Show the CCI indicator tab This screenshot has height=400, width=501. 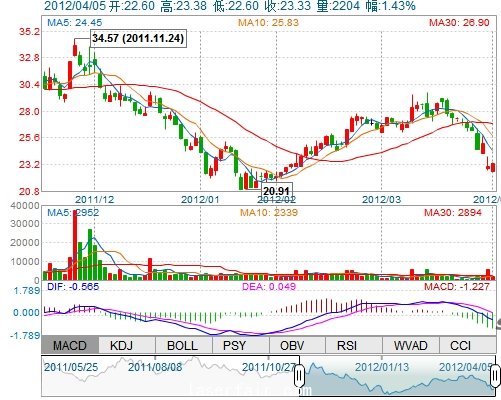tap(460, 345)
